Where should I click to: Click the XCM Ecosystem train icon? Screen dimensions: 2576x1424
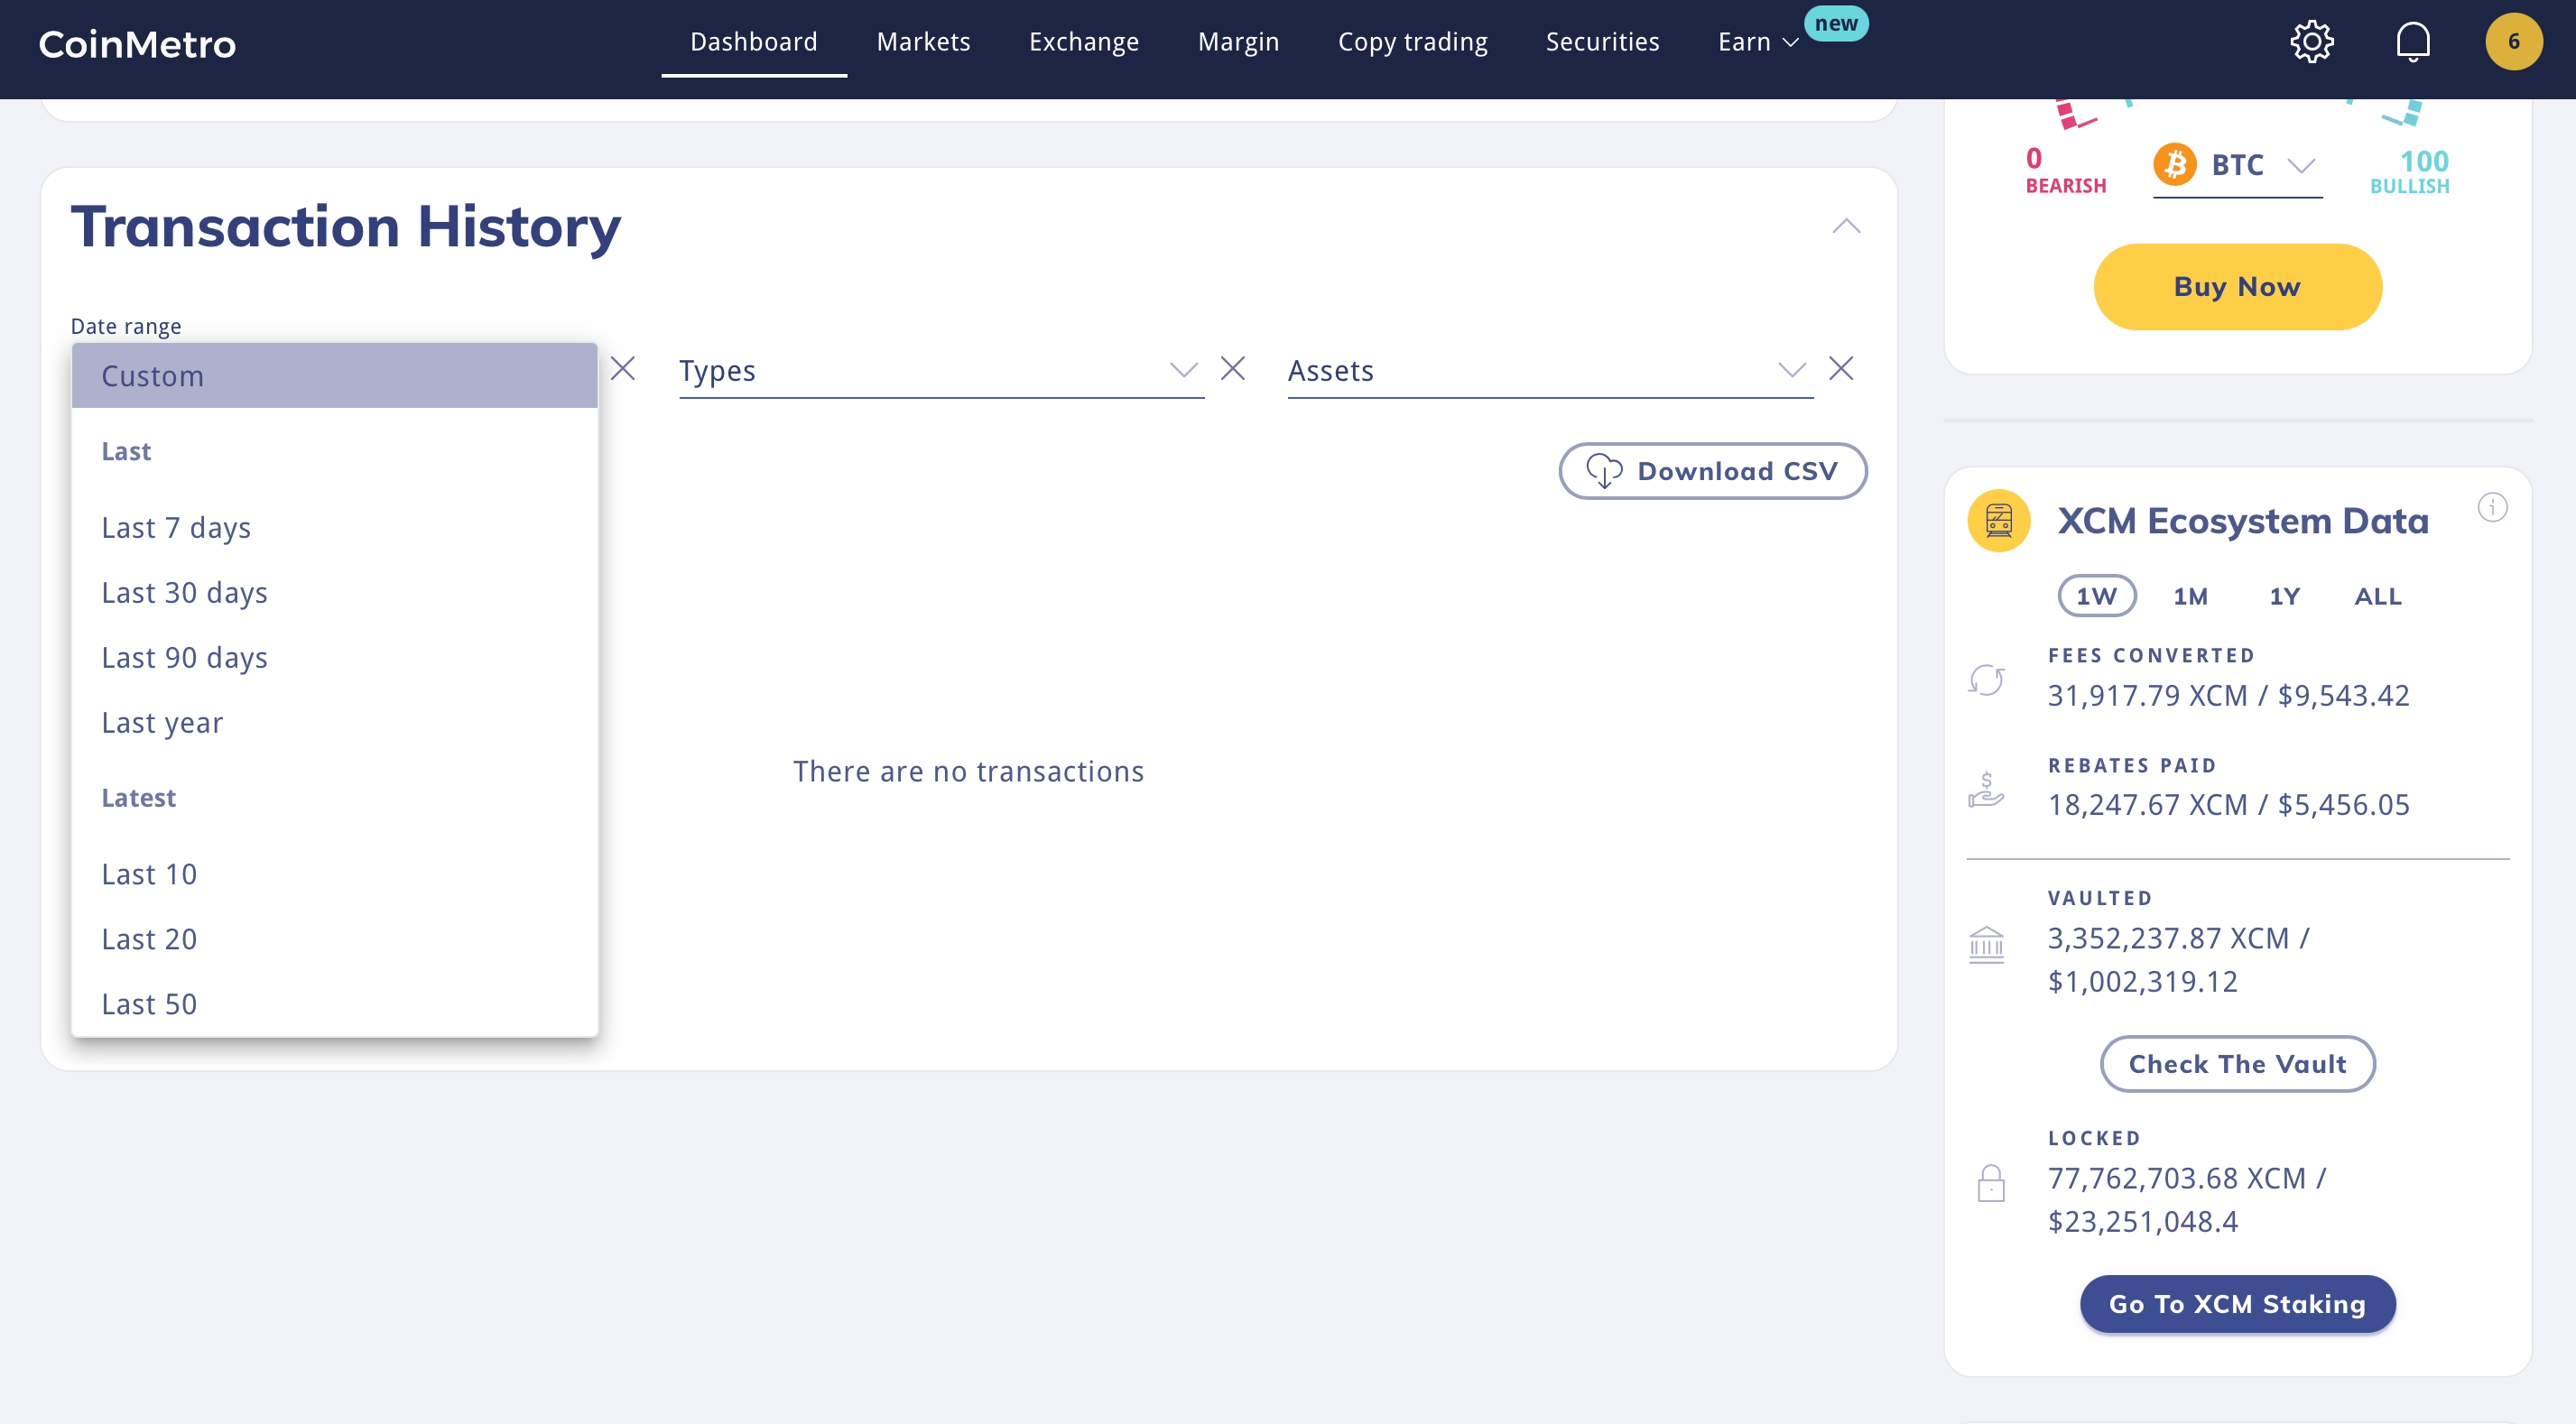pyautogui.click(x=1998, y=521)
